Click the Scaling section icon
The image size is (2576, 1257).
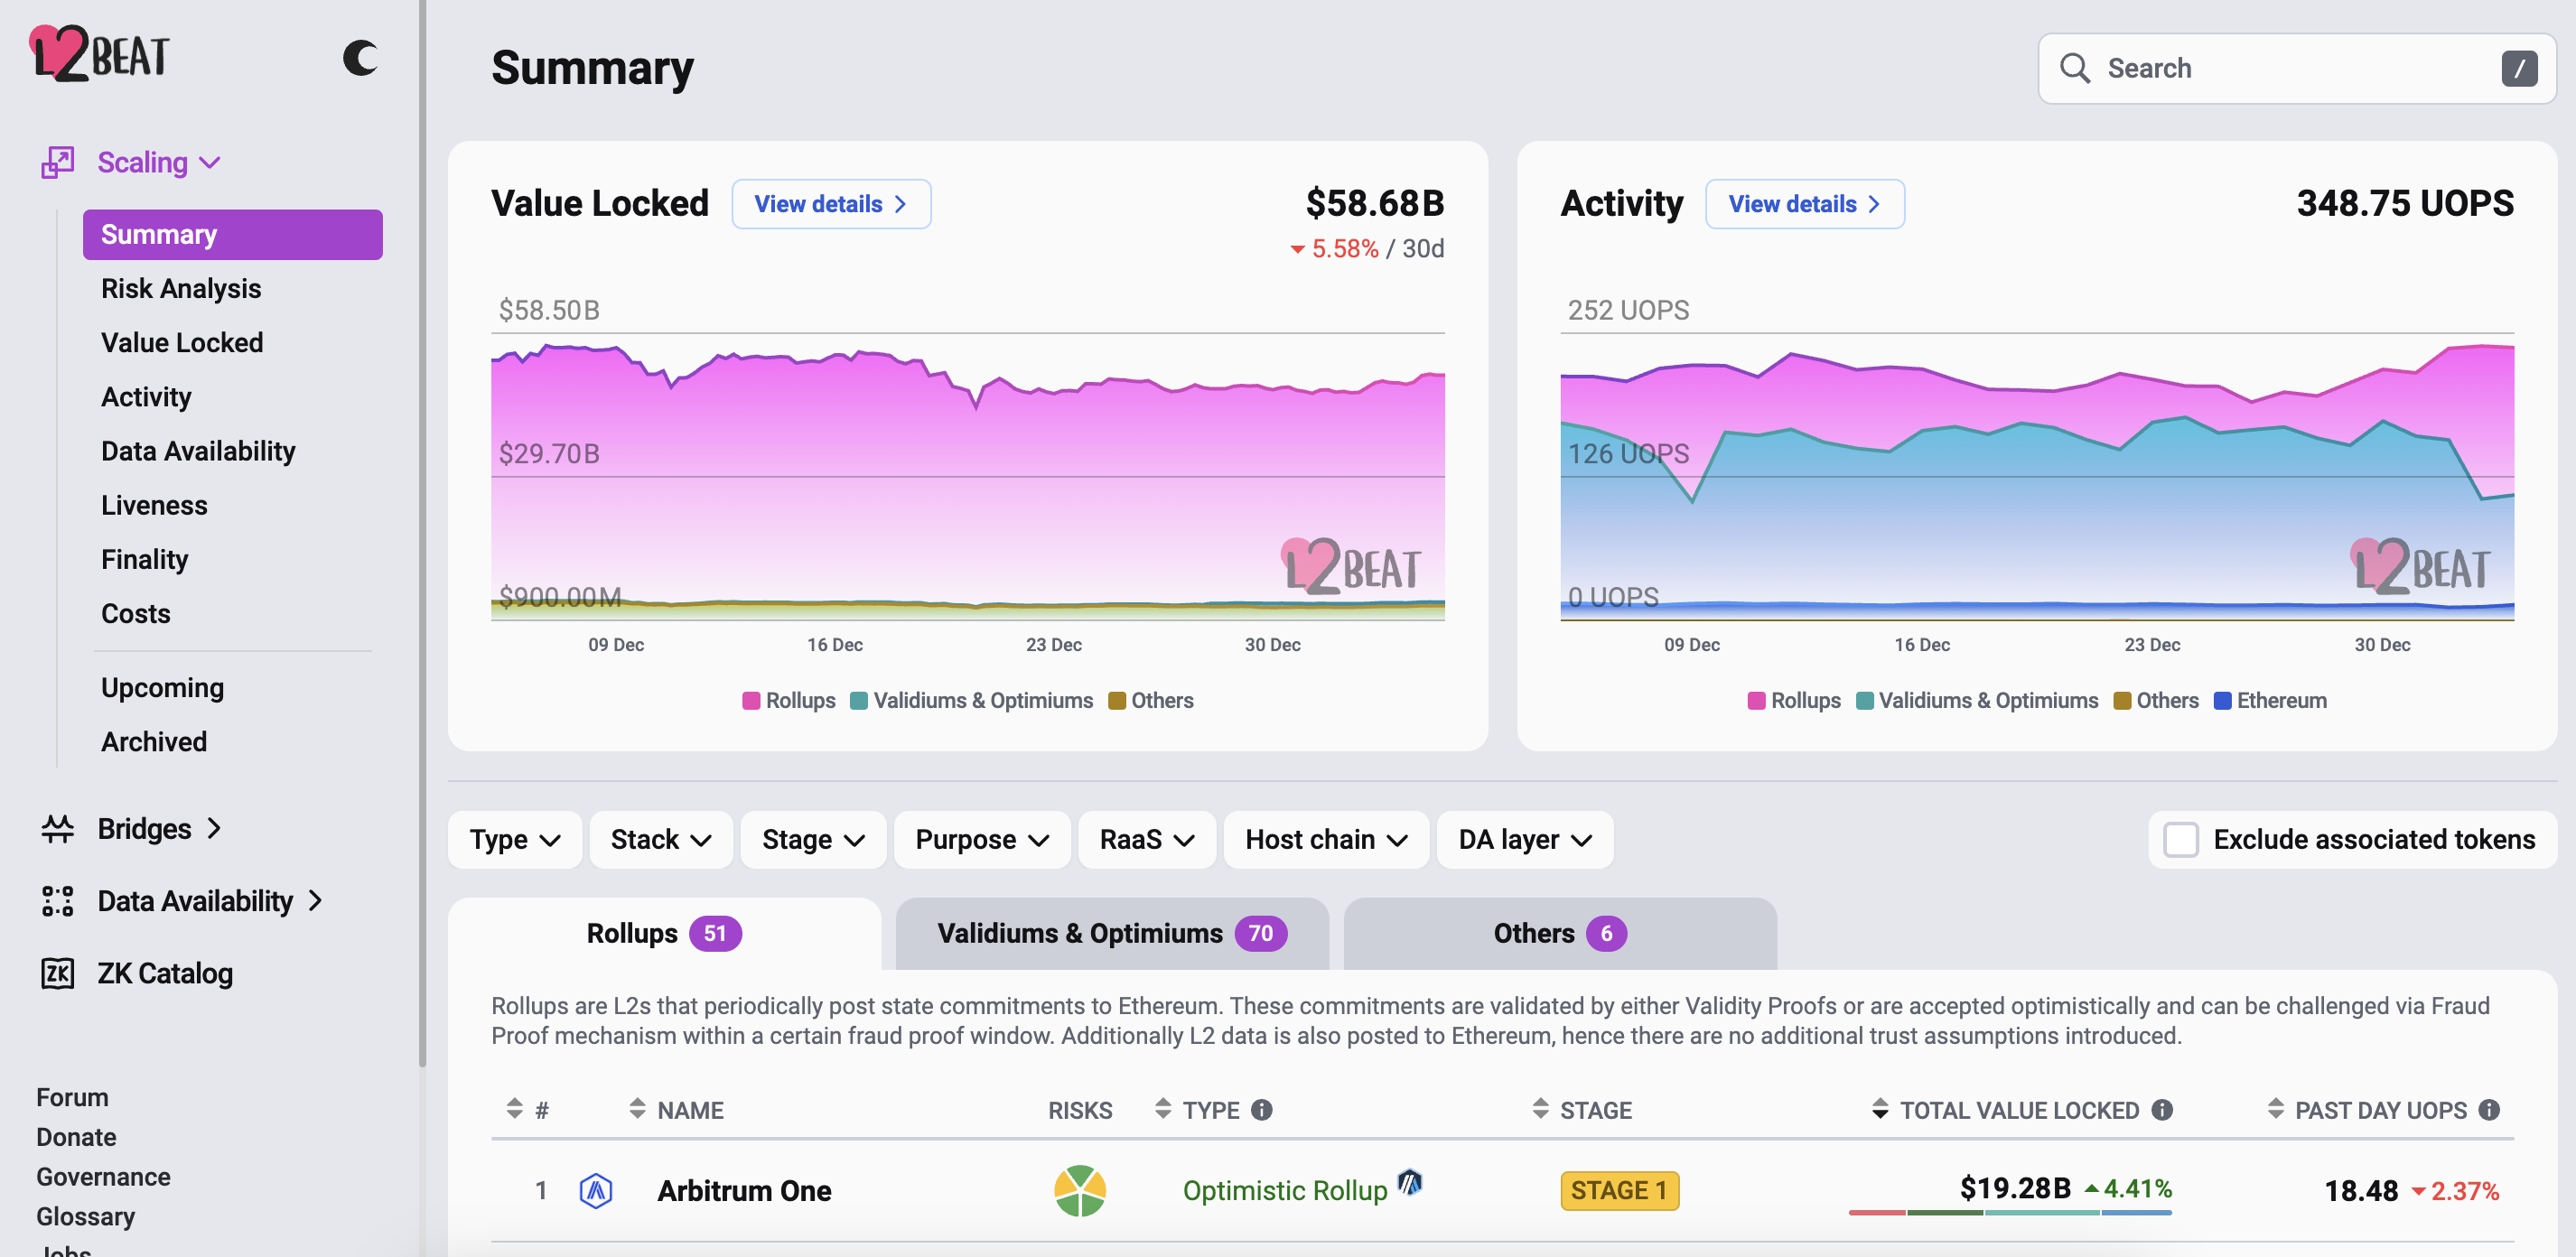coord(57,162)
